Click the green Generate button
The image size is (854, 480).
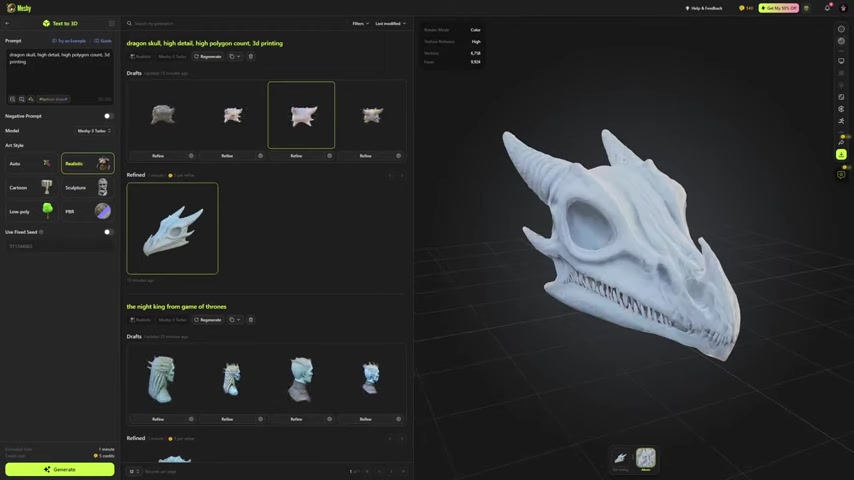[59, 469]
